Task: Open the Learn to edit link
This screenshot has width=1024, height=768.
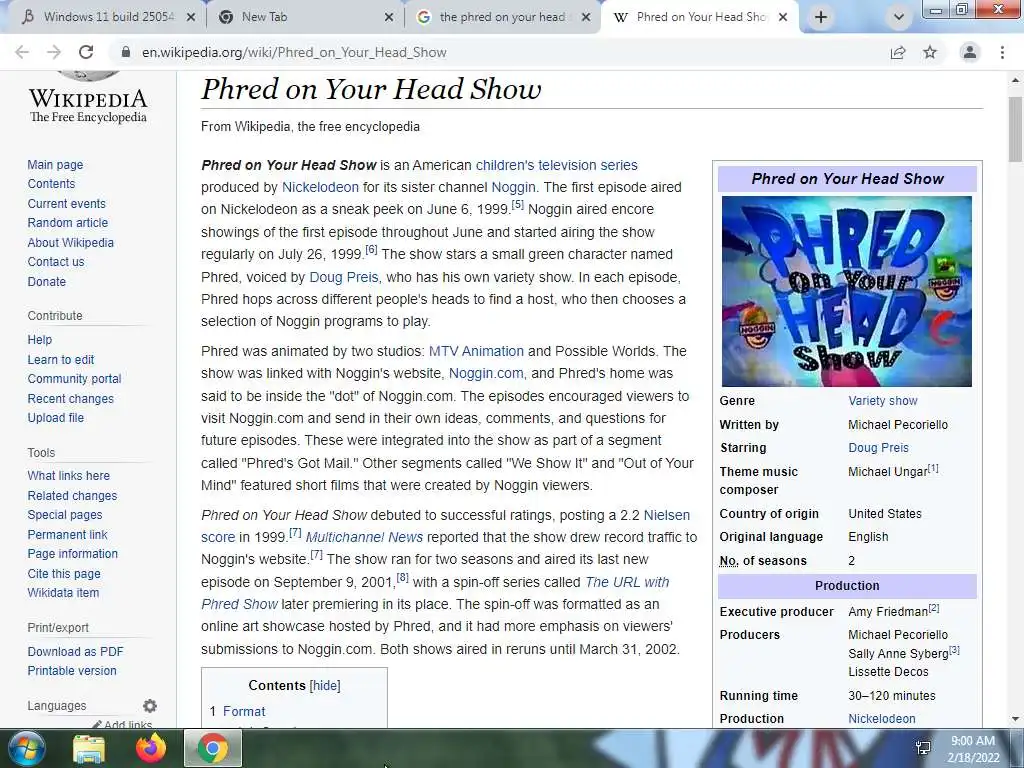Action: (61, 360)
